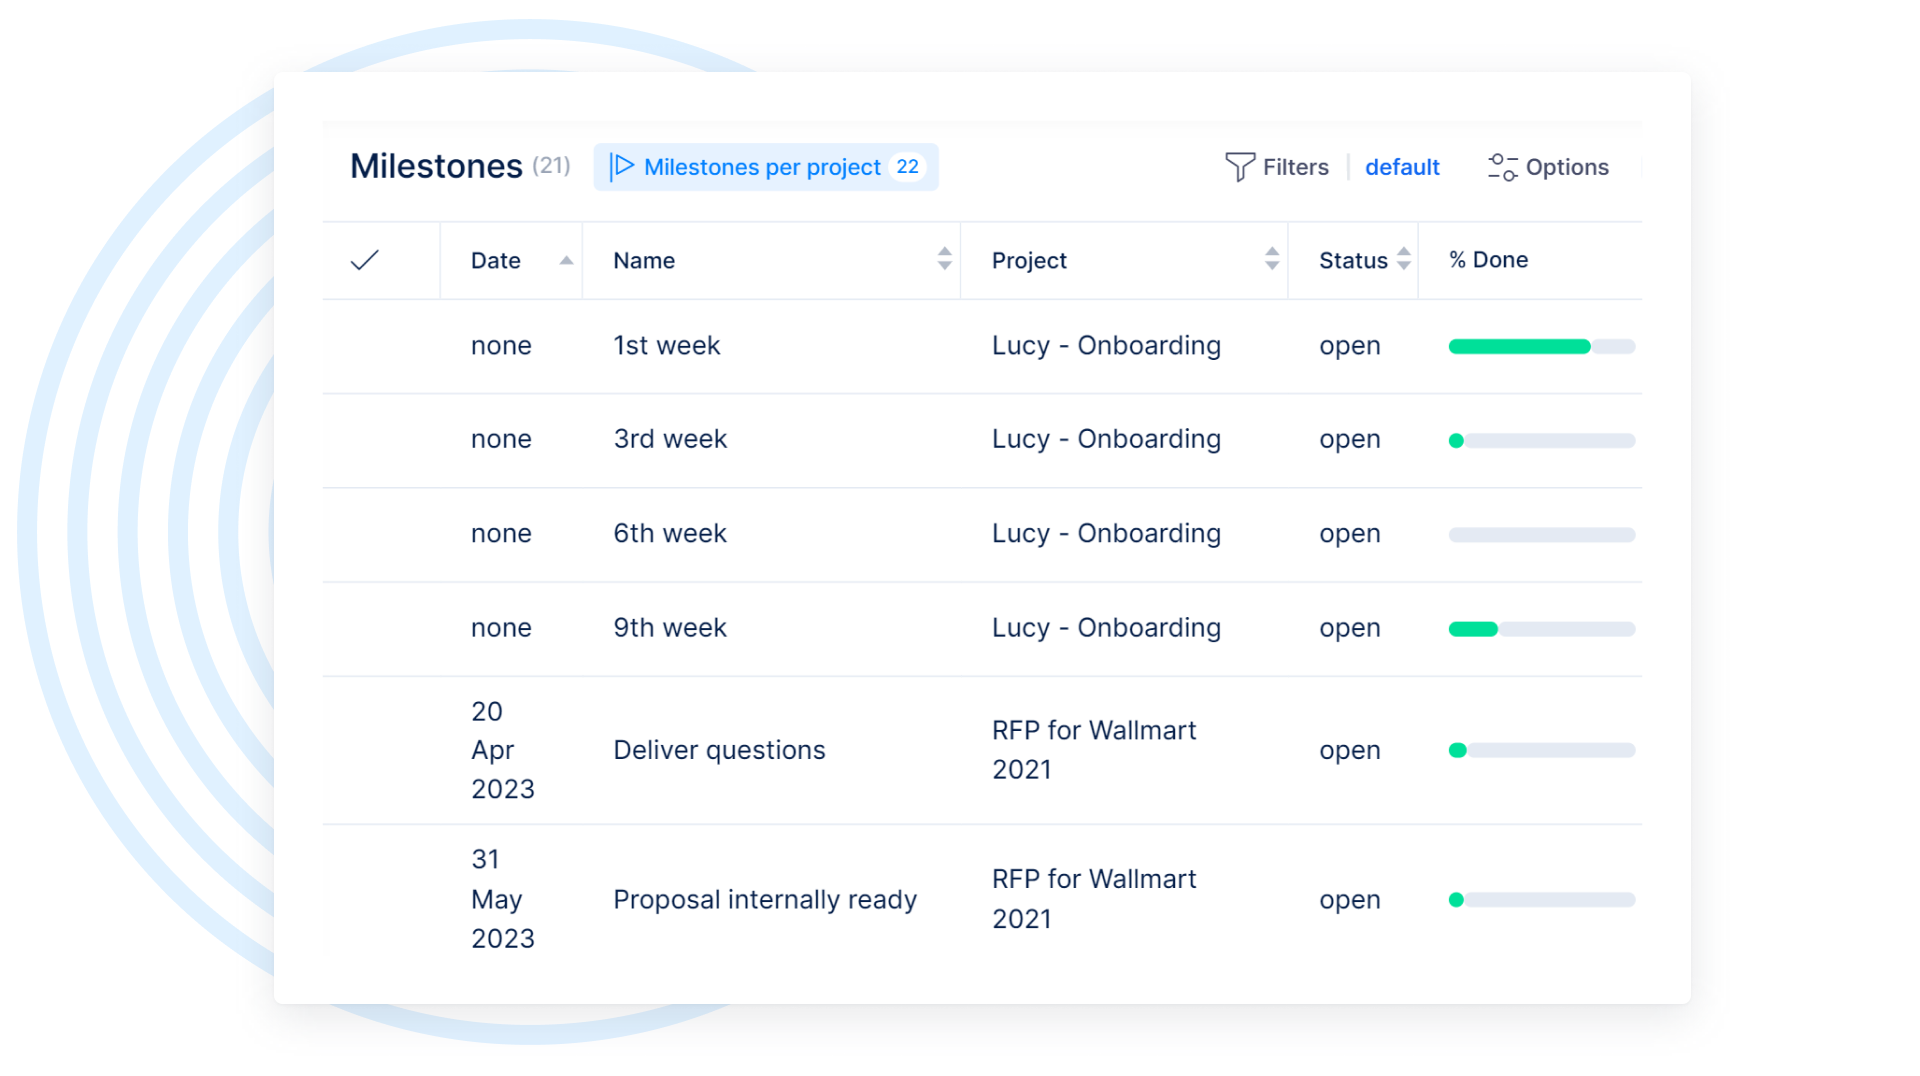
Task: Click the 9th week progress bar
Action: coord(1541,629)
